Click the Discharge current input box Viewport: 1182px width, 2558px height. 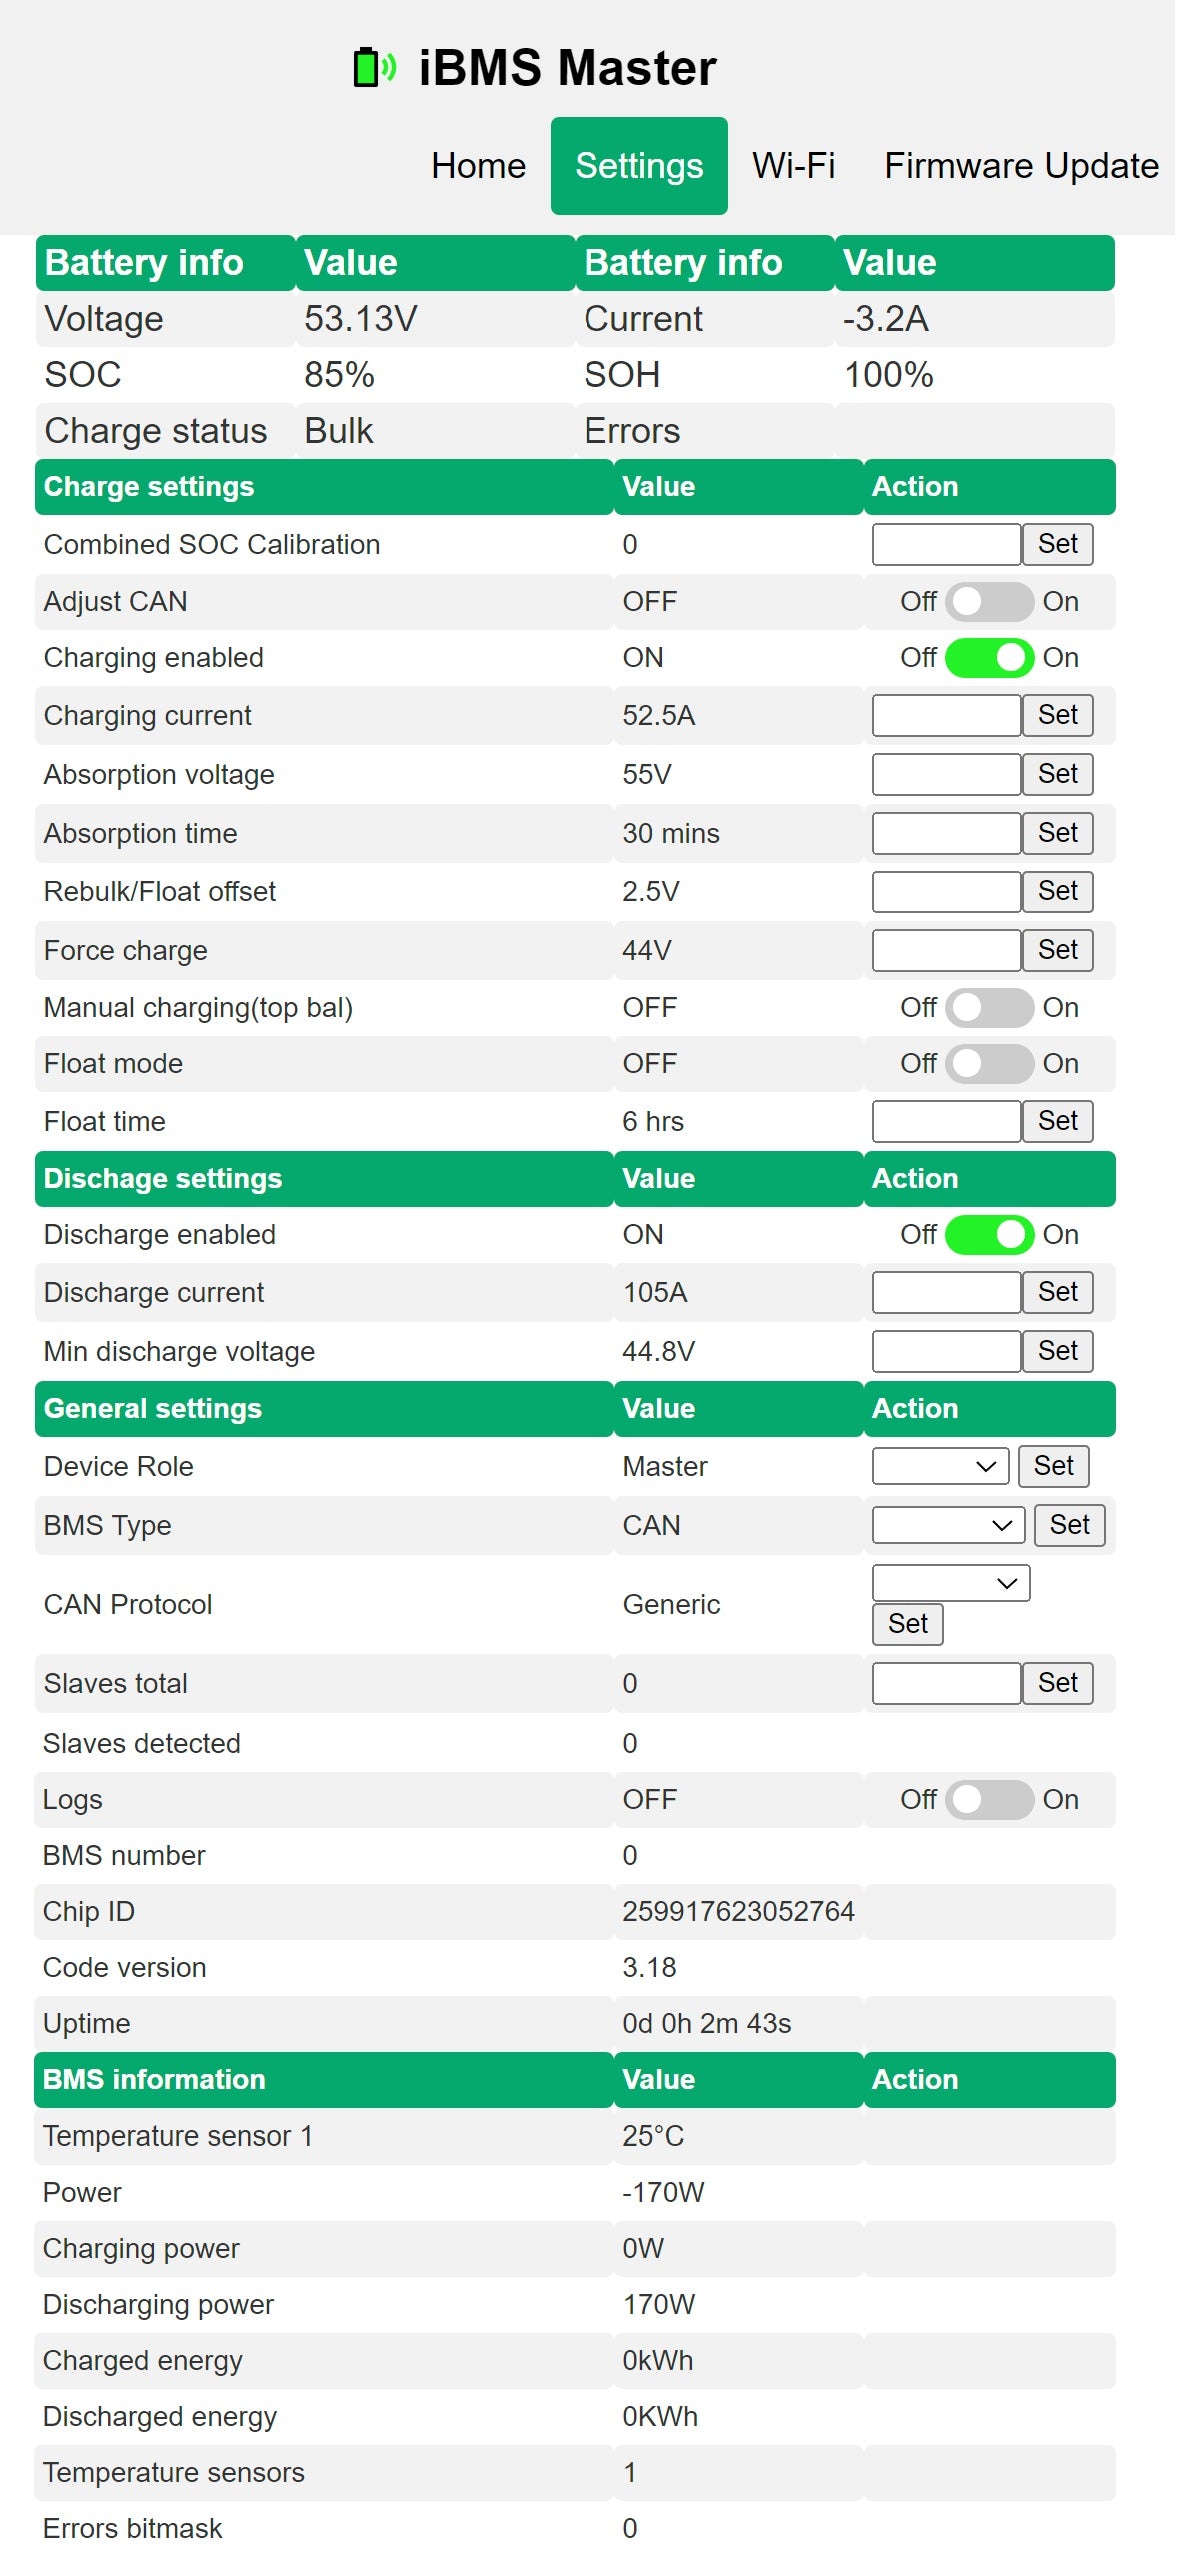[x=945, y=1293]
